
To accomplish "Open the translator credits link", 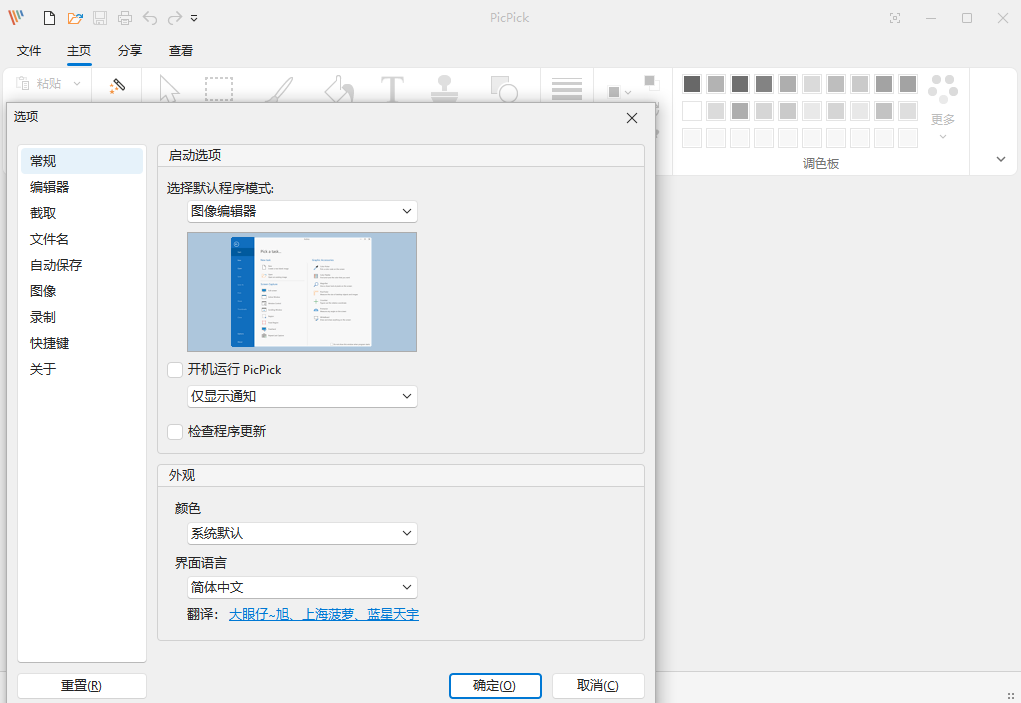I will 324,614.
